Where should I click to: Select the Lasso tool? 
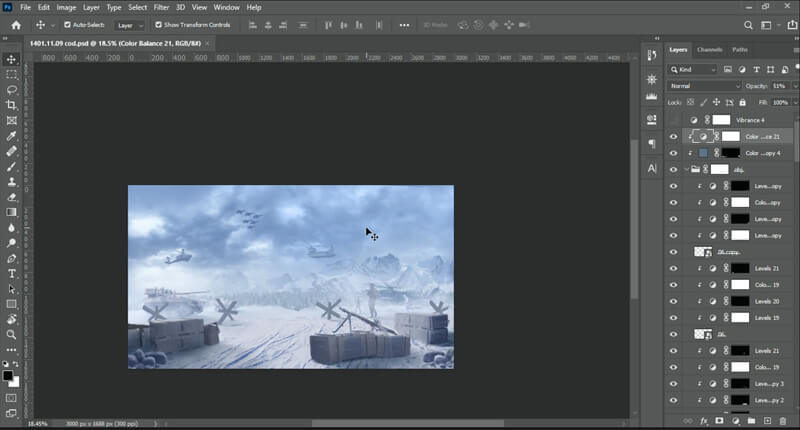tap(11, 90)
